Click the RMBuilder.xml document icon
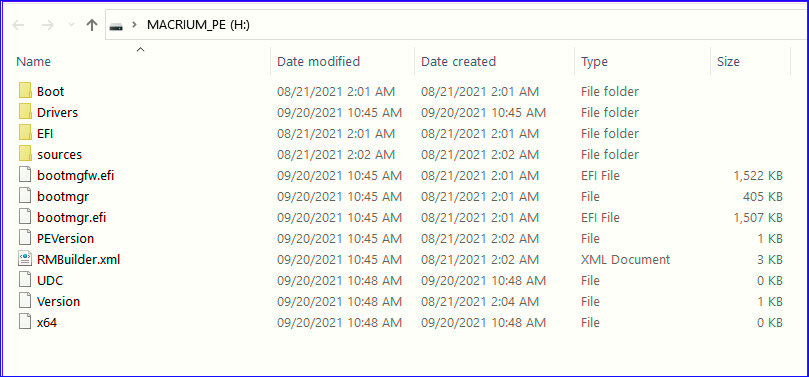The width and height of the screenshot is (809, 377). pyautogui.click(x=25, y=259)
